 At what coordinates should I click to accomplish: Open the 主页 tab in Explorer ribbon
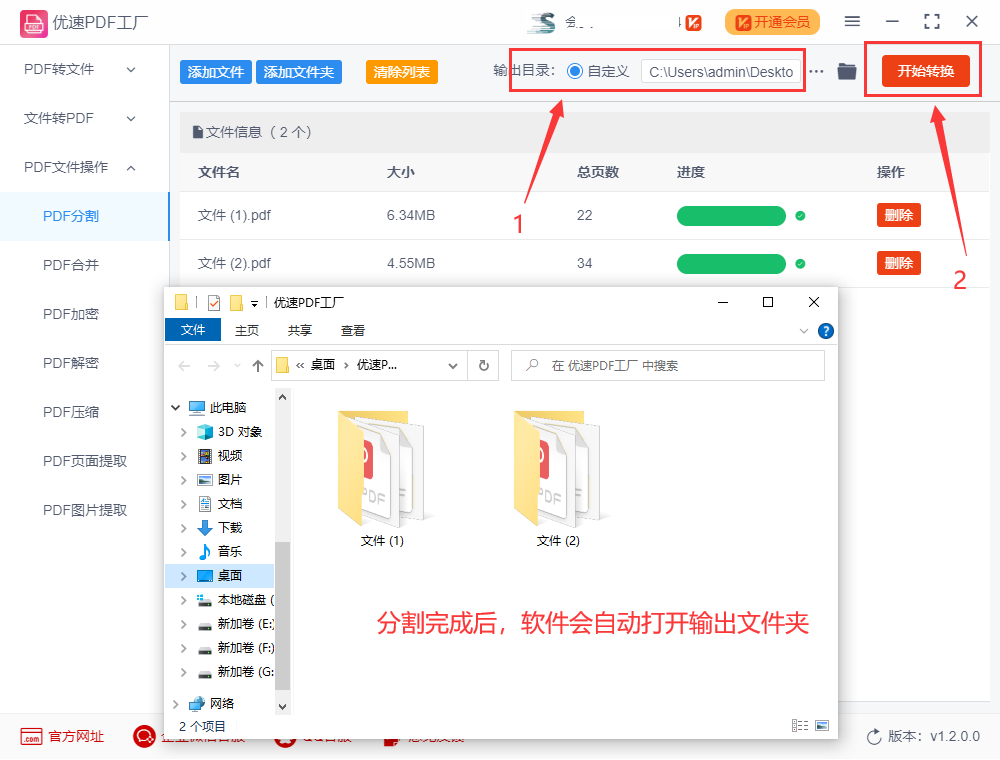(x=247, y=330)
